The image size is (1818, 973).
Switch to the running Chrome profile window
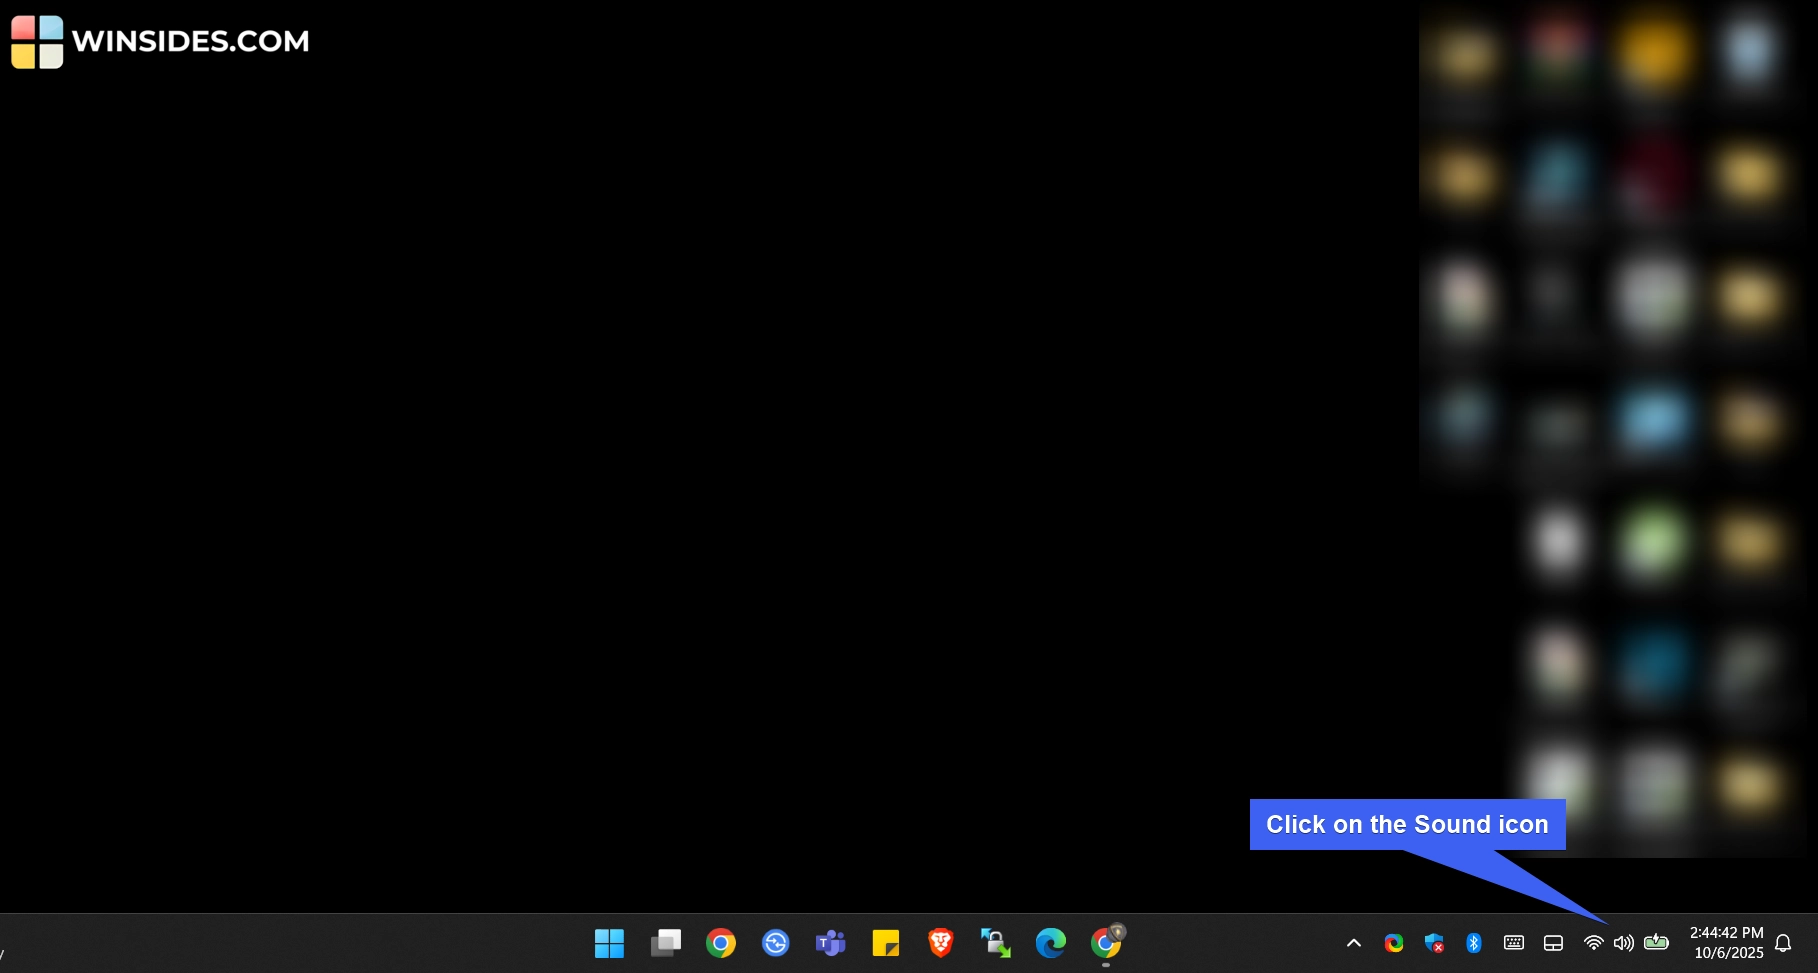pos(1106,943)
